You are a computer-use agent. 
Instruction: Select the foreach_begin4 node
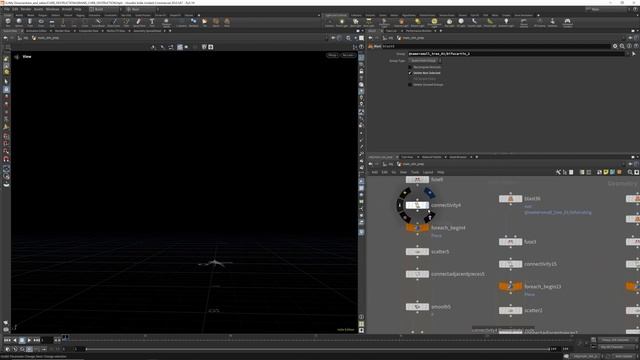click(x=417, y=228)
